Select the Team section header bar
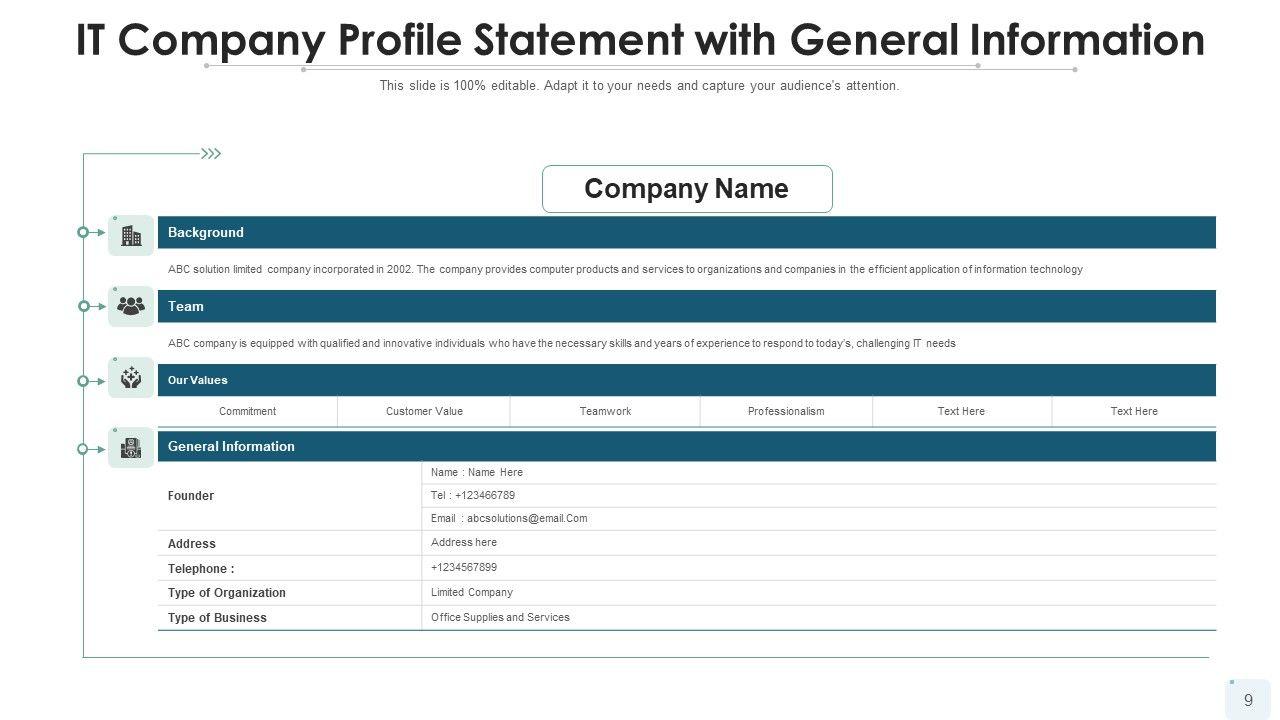 [686, 306]
